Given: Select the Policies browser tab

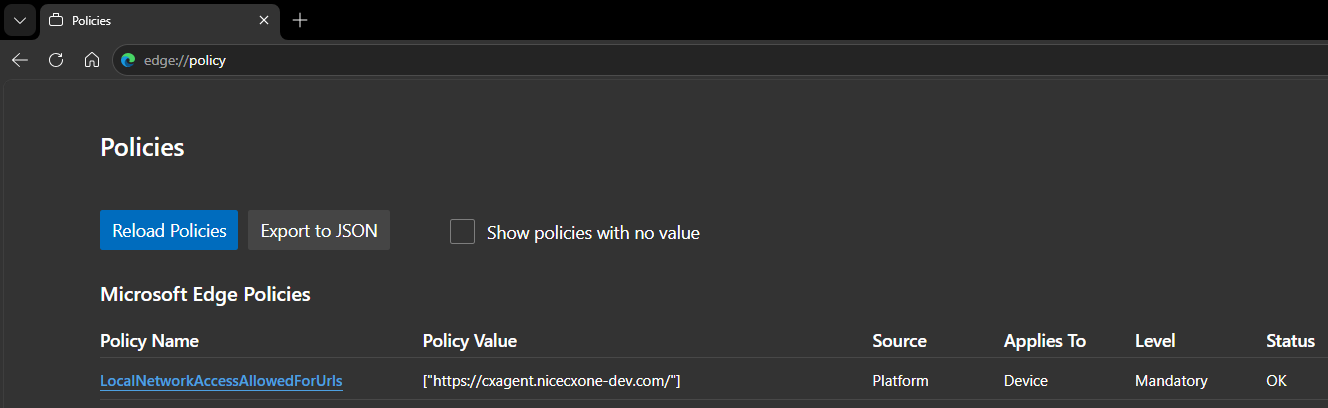Looking at the screenshot, I should tap(160, 20).
